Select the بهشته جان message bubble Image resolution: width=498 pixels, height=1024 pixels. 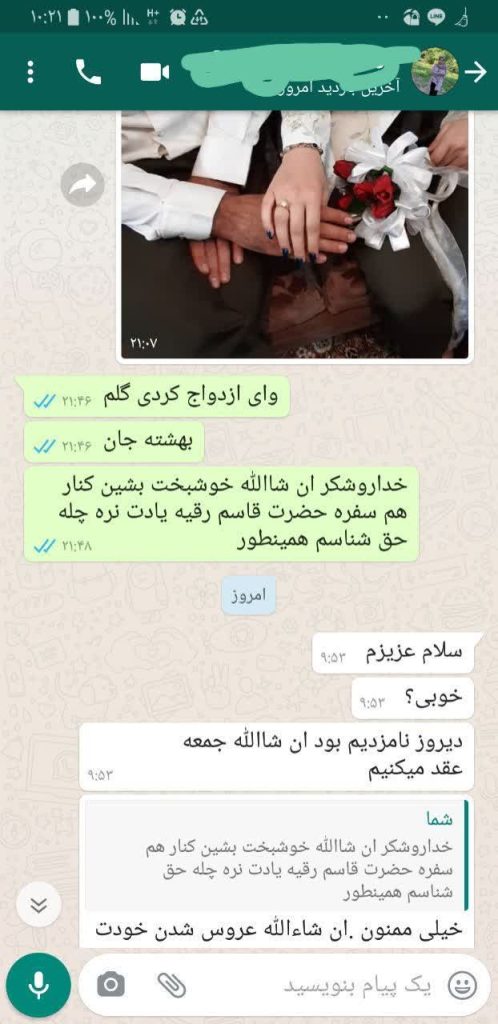(x=114, y=442)
